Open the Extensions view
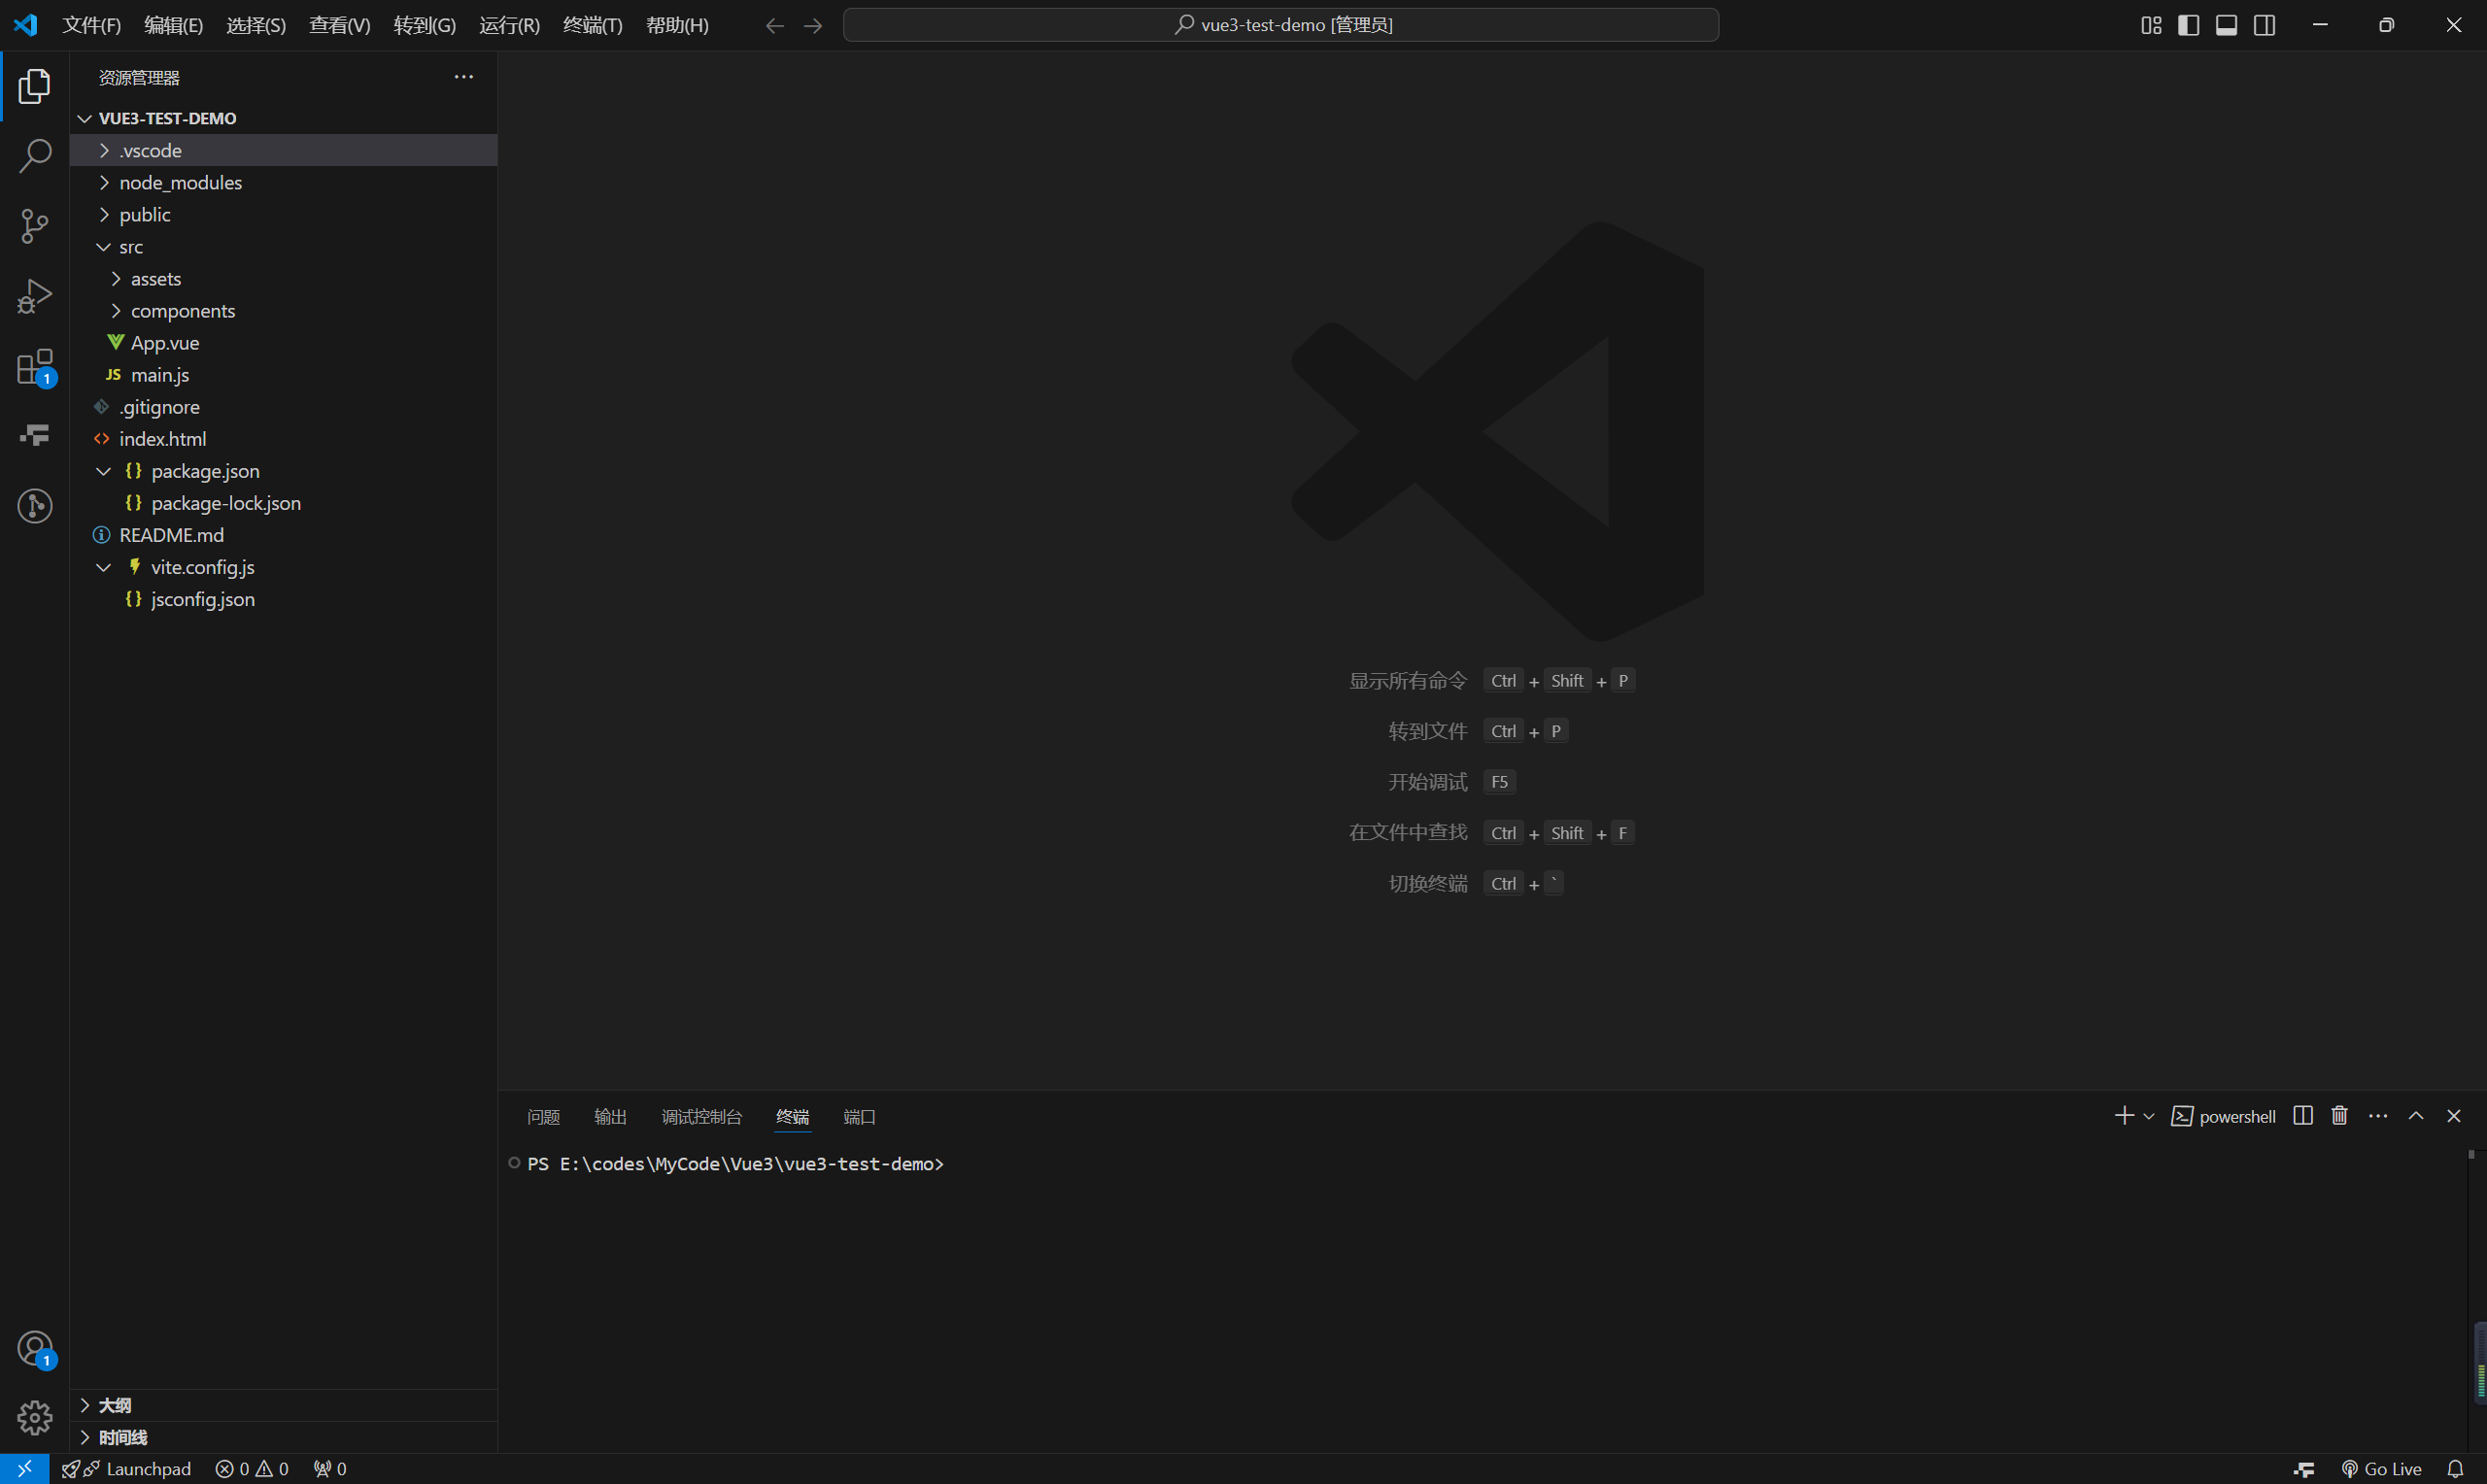 [35, 366]
